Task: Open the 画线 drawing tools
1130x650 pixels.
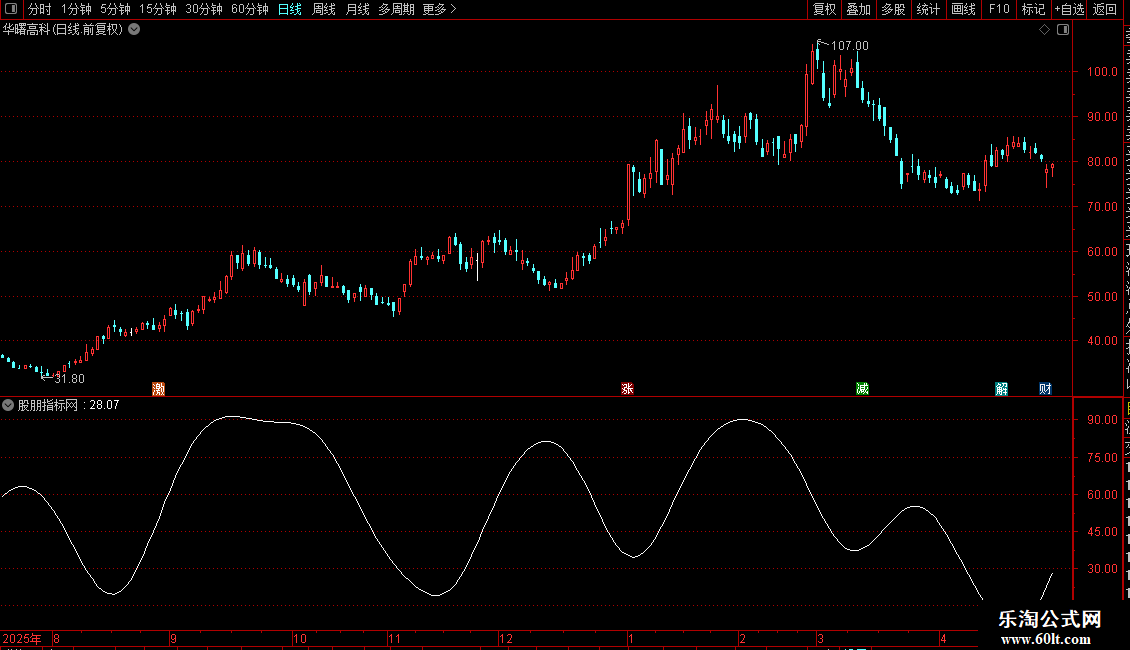Action: point(964,9)
